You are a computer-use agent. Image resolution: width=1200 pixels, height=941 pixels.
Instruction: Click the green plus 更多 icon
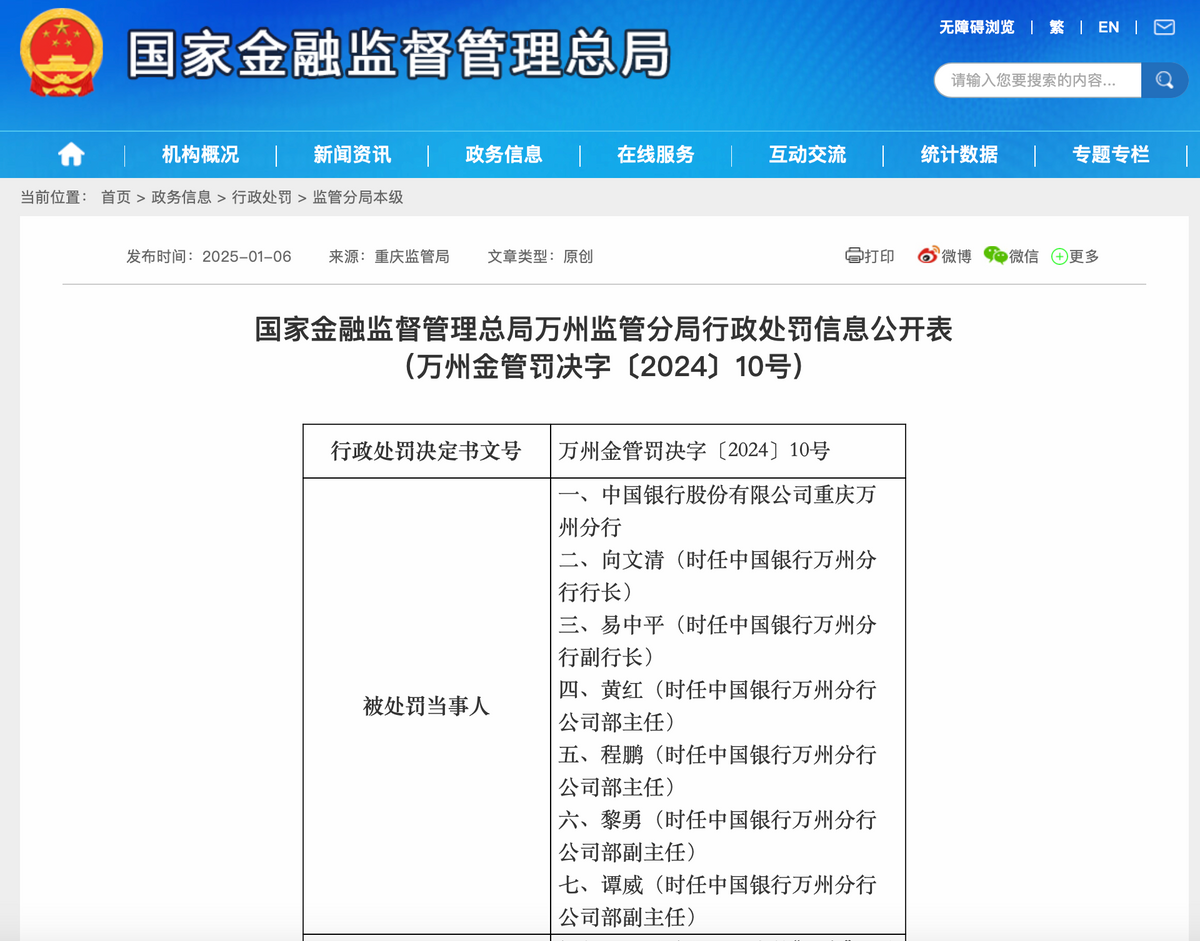click(x=1059, y=257)
